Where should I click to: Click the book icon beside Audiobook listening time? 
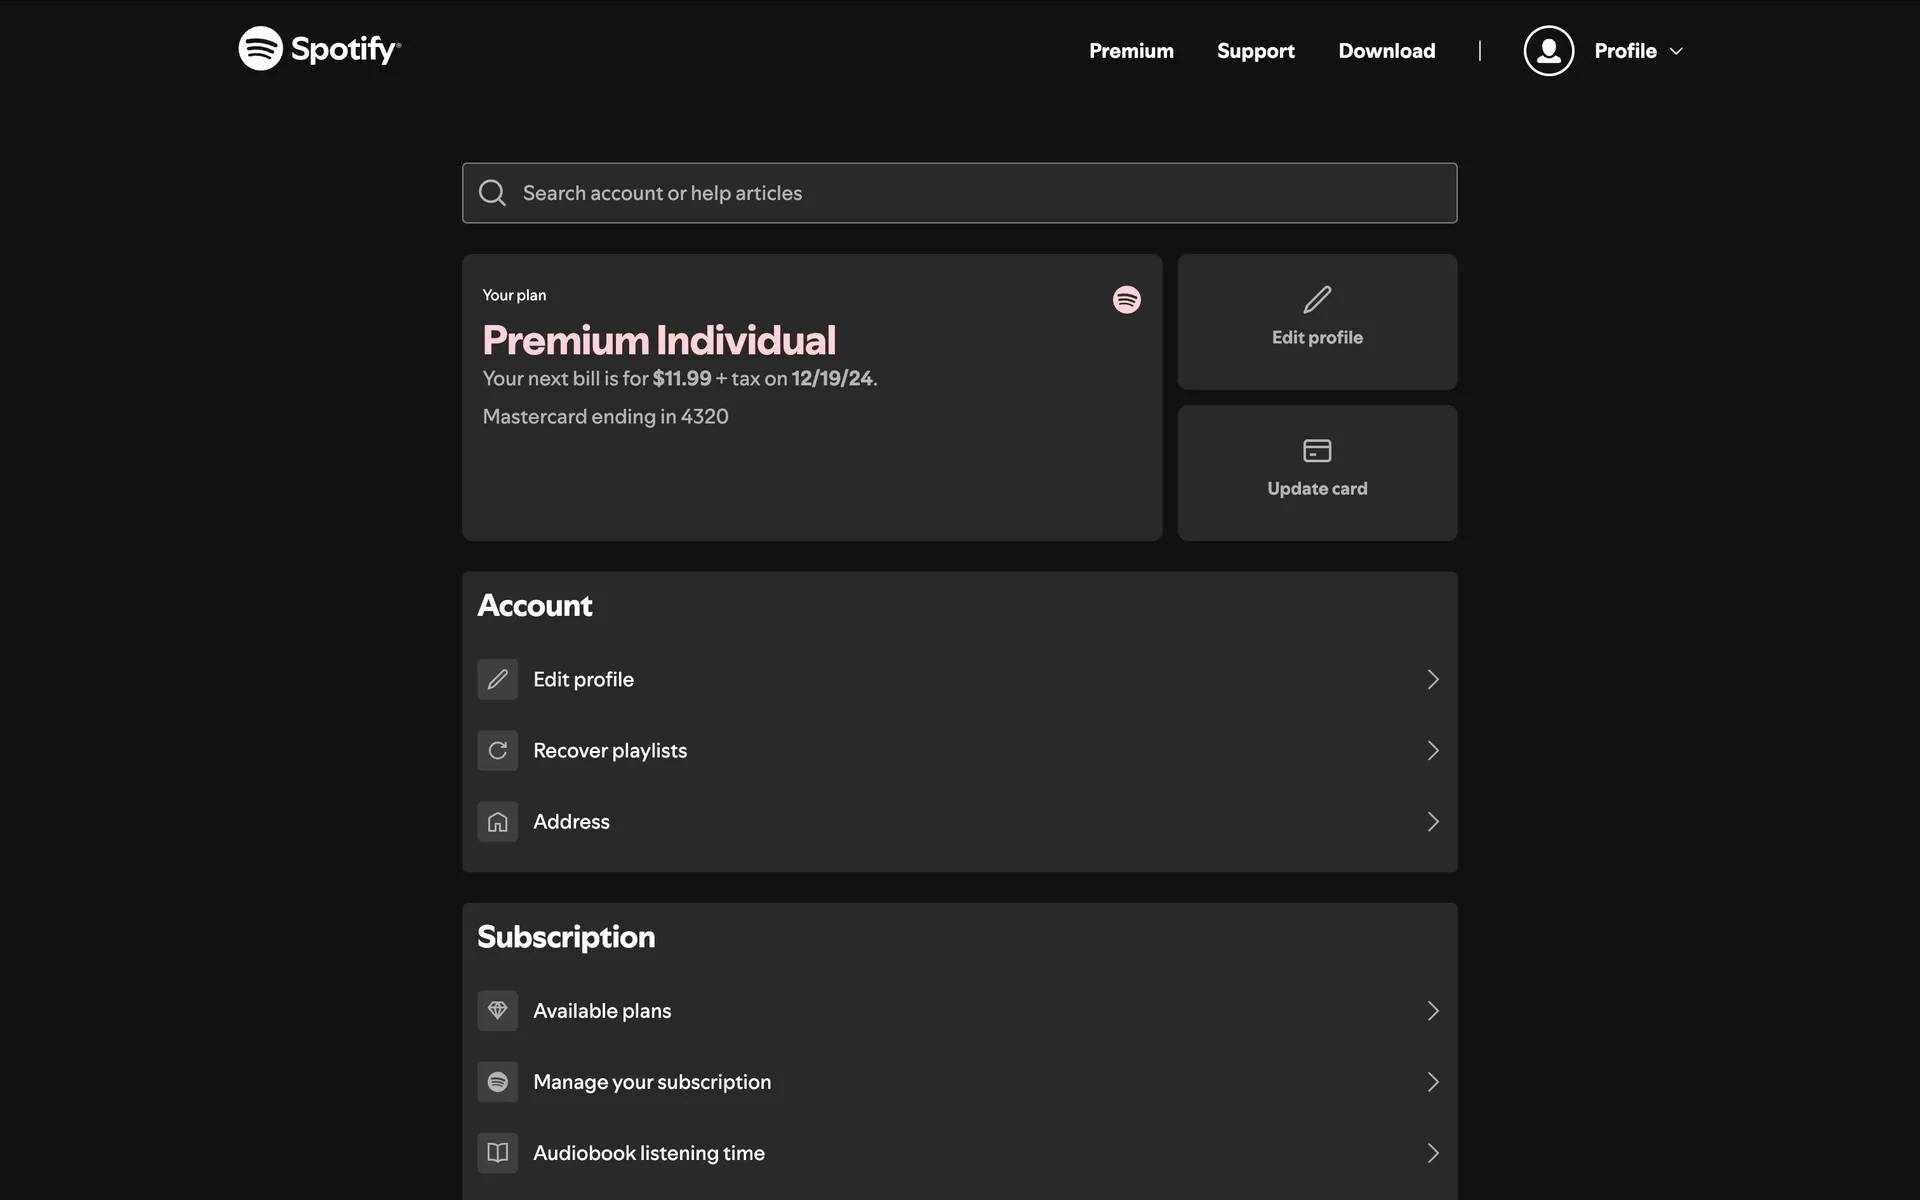pyautogui.click(x=497, y=1152)
